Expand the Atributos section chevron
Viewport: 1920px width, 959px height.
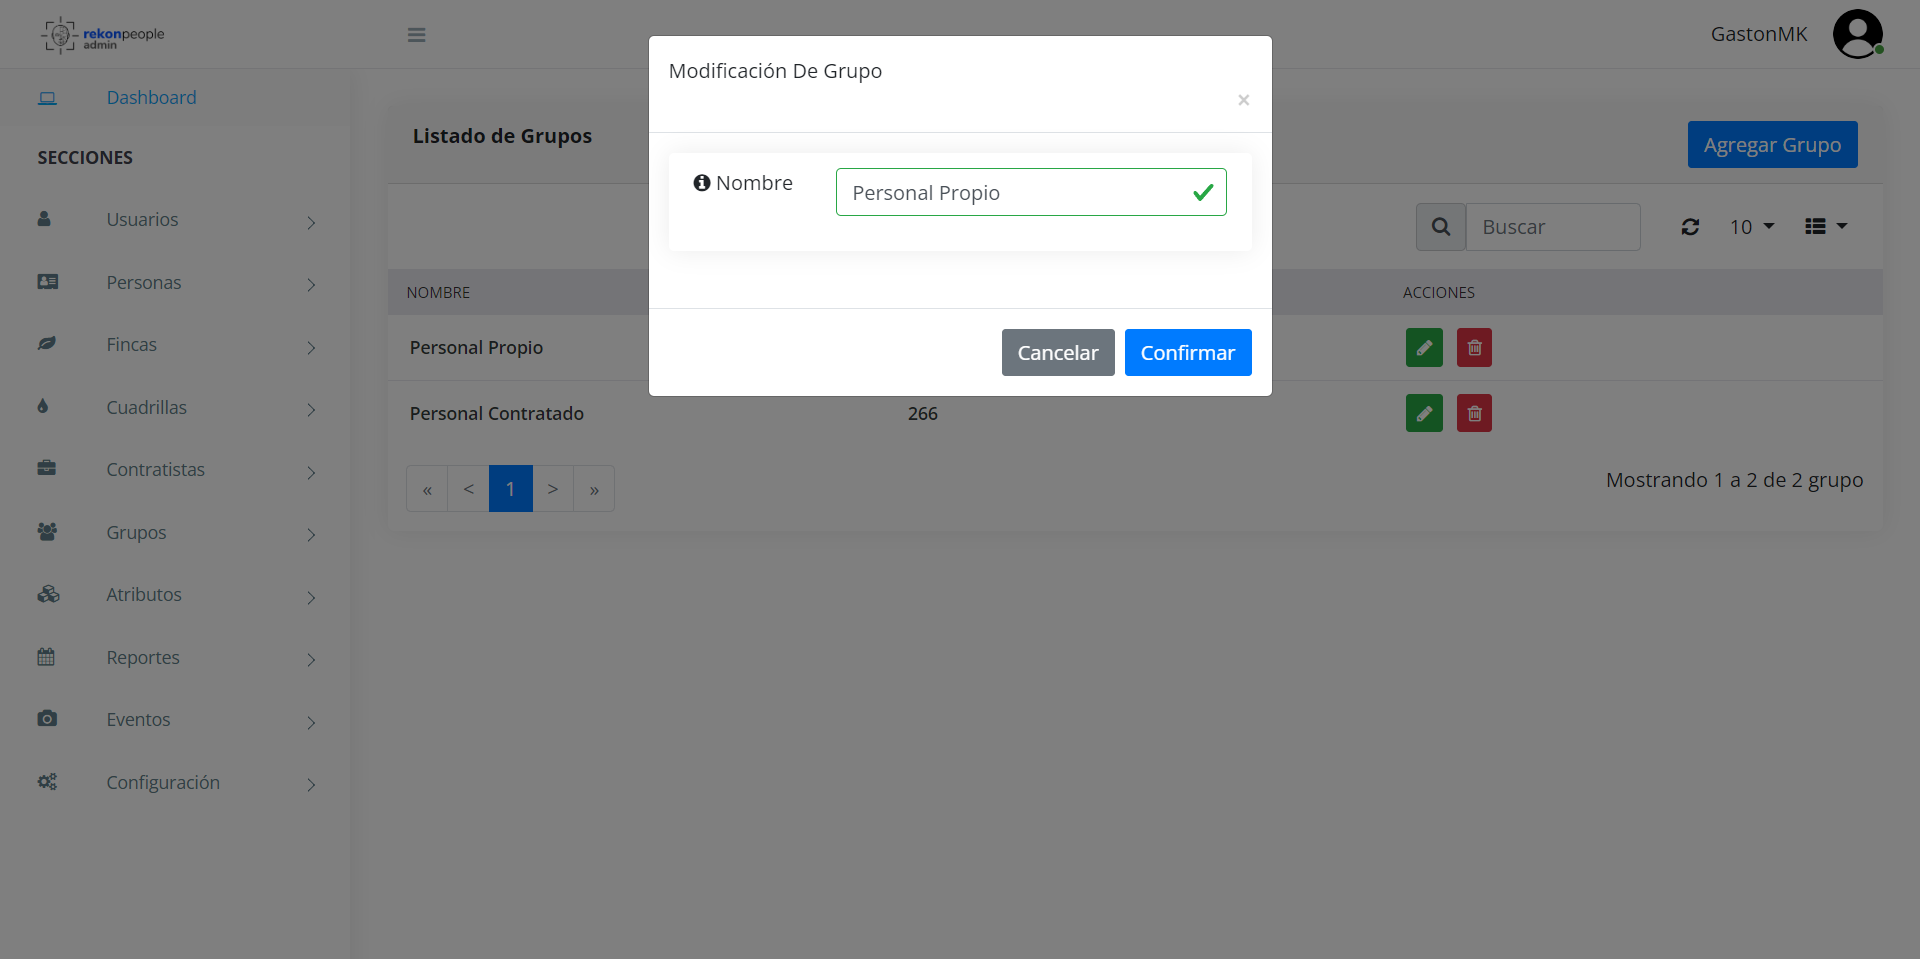pos(311,597)
